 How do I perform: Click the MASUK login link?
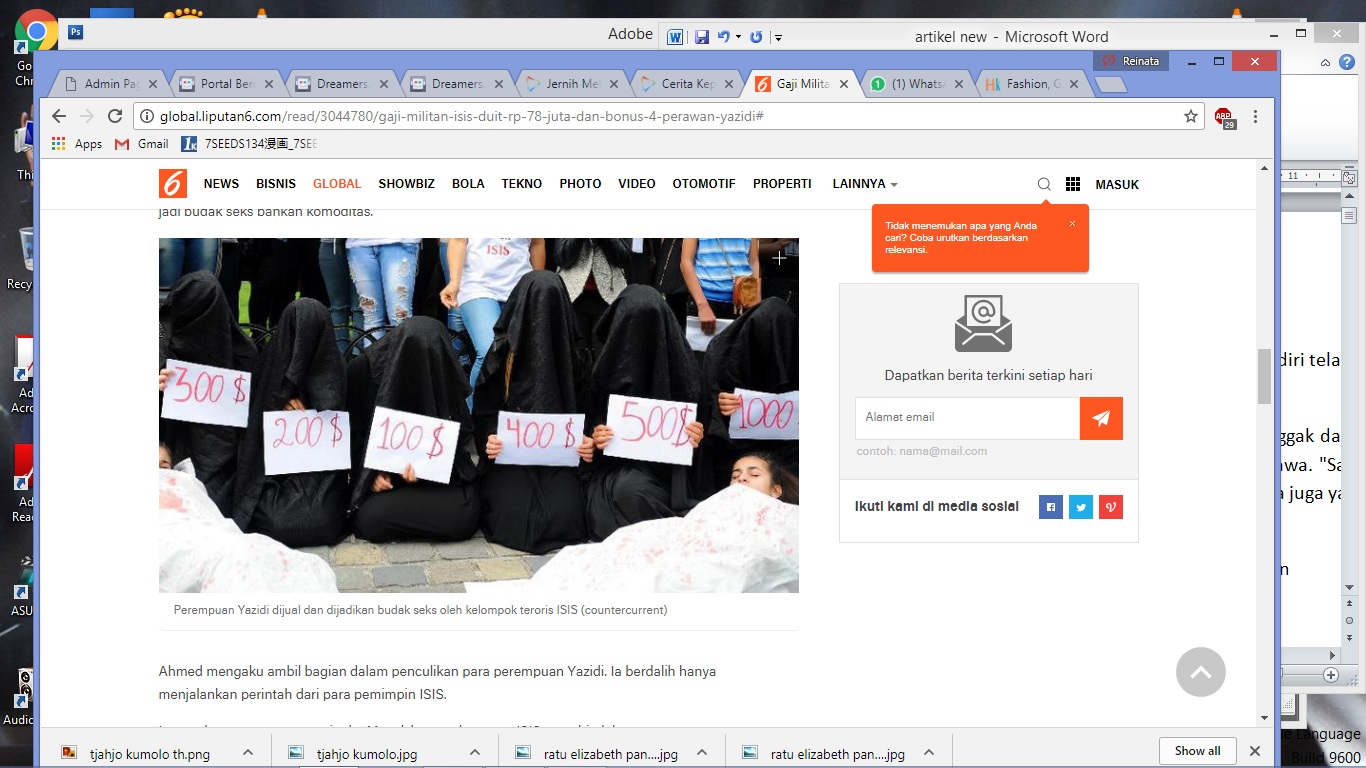point(1117,184)
